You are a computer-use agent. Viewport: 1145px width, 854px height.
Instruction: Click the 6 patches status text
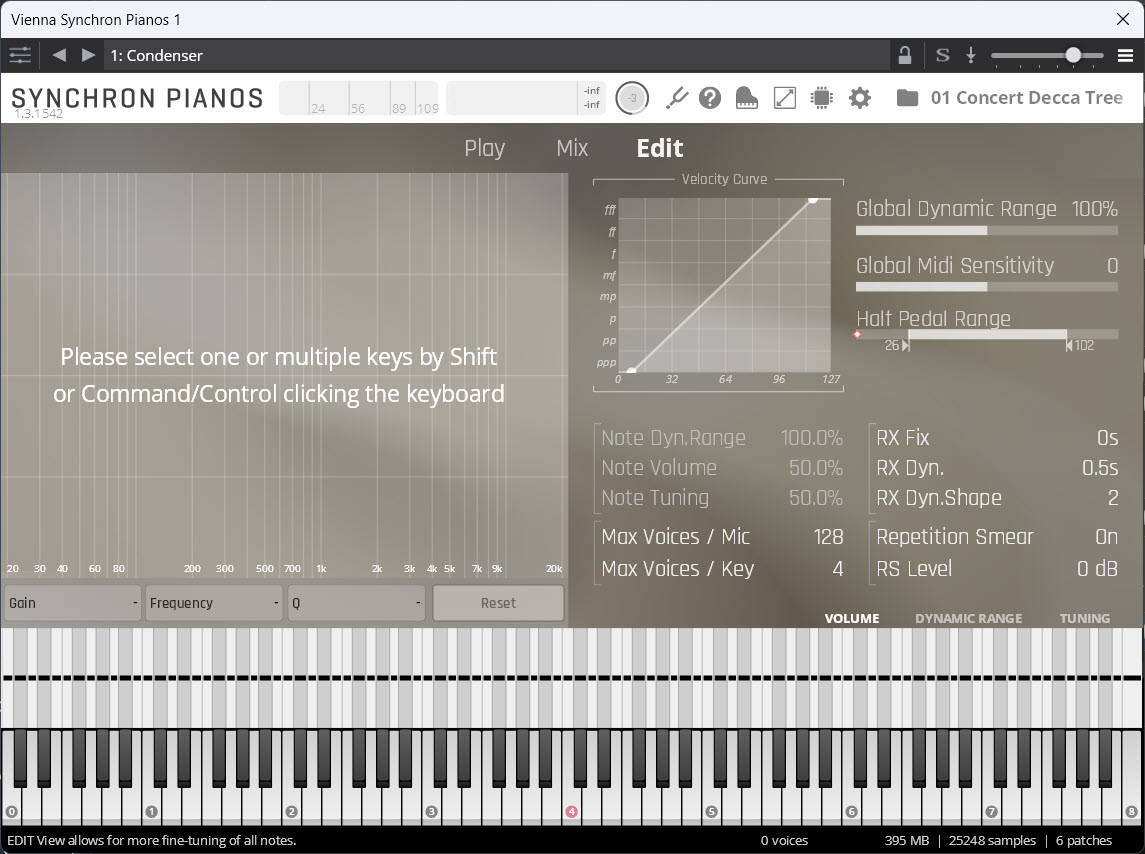pyautogui.click(x=1084, y=840)
